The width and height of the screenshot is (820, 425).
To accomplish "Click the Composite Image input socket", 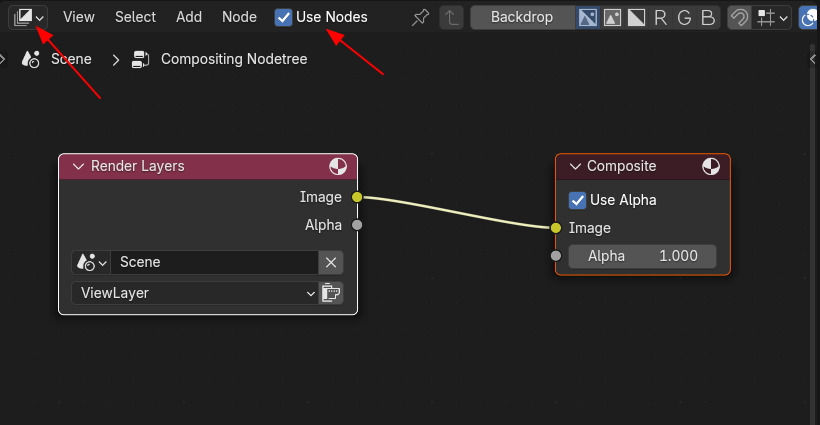I will [555, 228].
